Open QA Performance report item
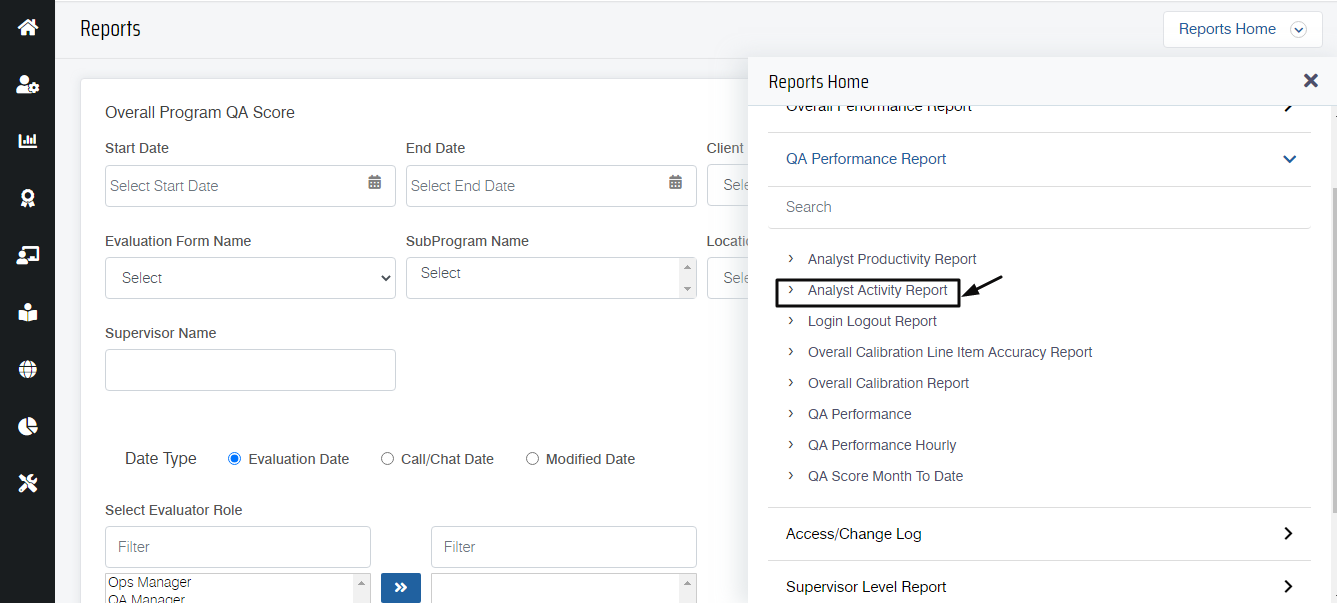 pyautogui.click(x=860, y=414)
